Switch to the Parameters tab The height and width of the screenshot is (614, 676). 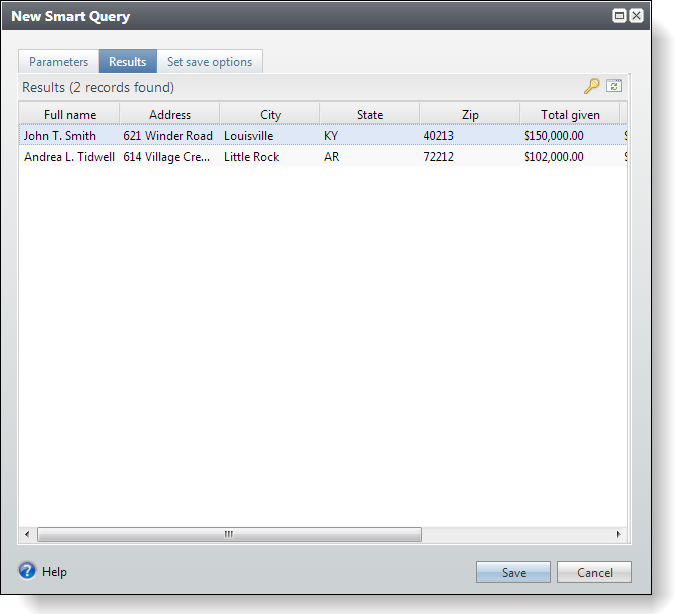(58, 62)
